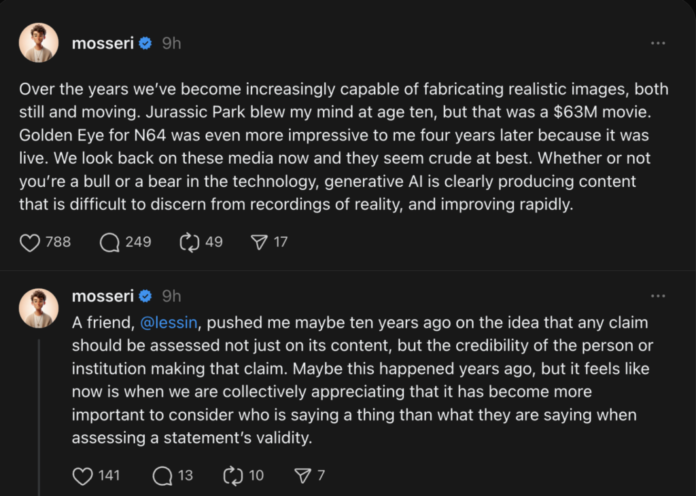Repost the first post with 49 reposts

[x=187, y=242]
